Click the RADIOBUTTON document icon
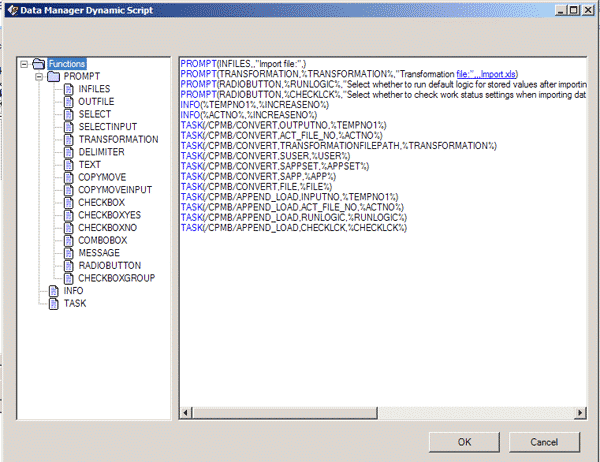600x462 pixels. coord(69,266)
